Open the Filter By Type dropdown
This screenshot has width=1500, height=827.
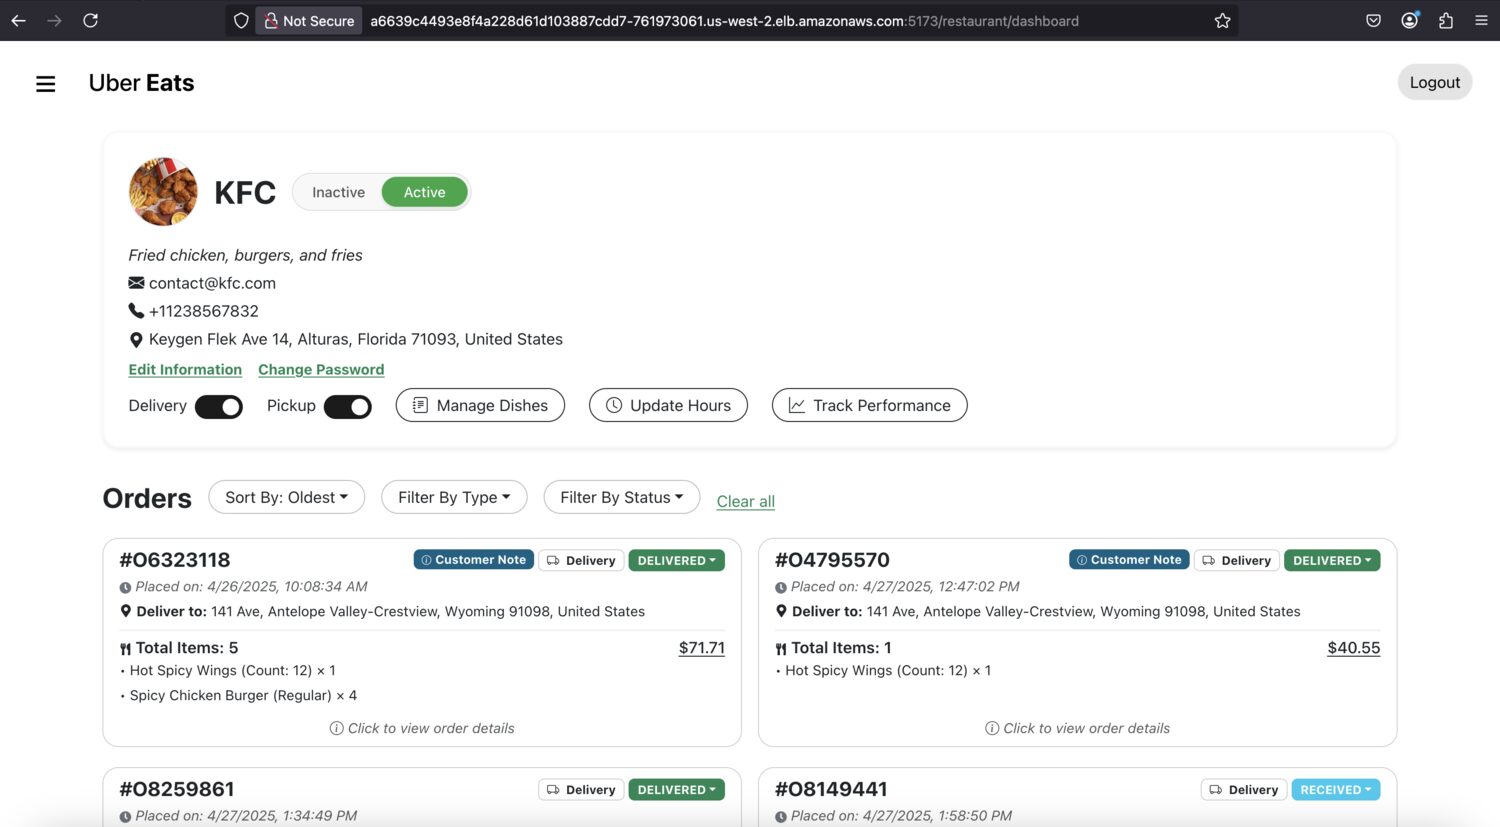pos(454,497)
